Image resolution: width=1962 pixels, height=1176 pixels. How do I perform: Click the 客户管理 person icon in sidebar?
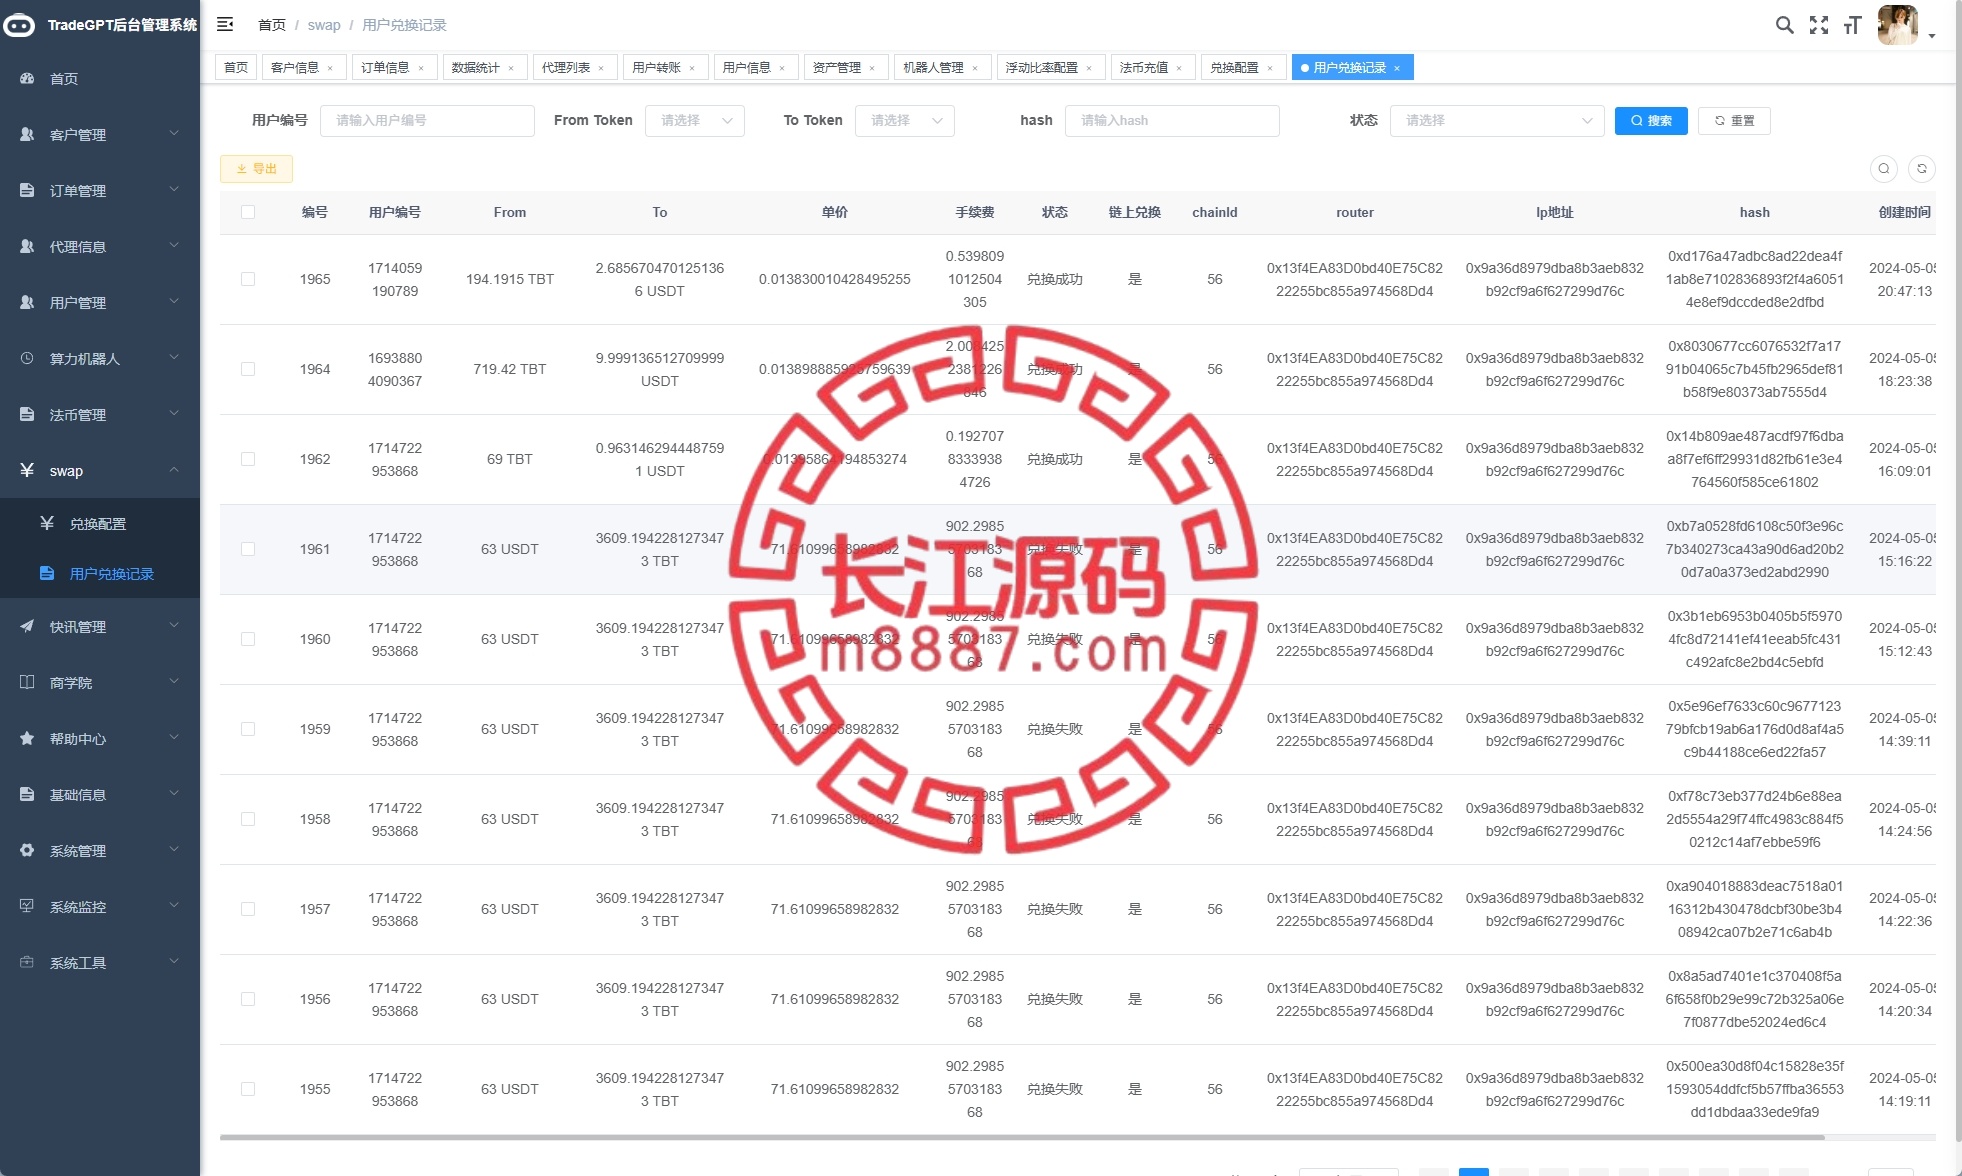tap(27, 134)
